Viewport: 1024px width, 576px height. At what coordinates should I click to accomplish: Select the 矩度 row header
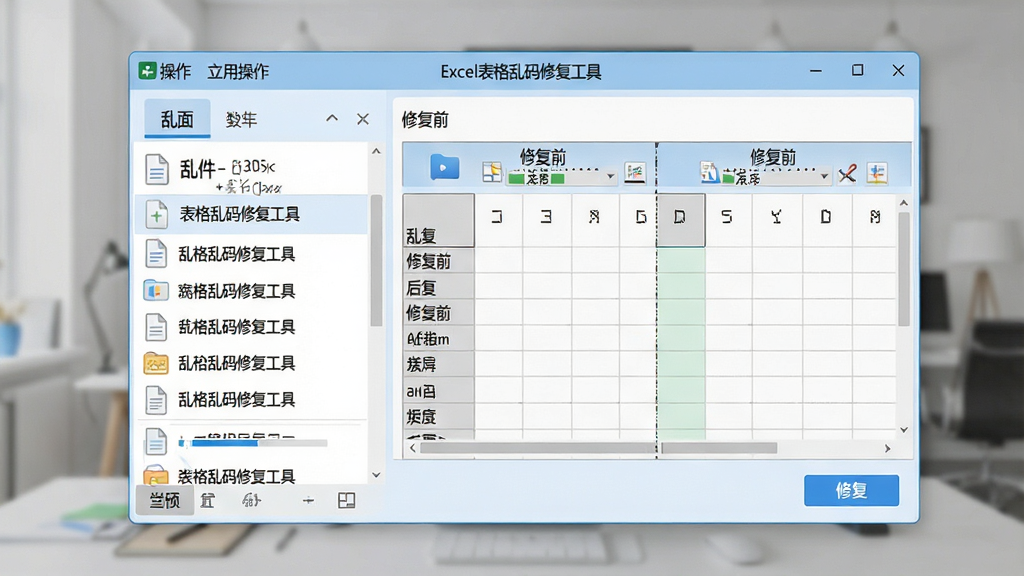[x=438, y=416]
